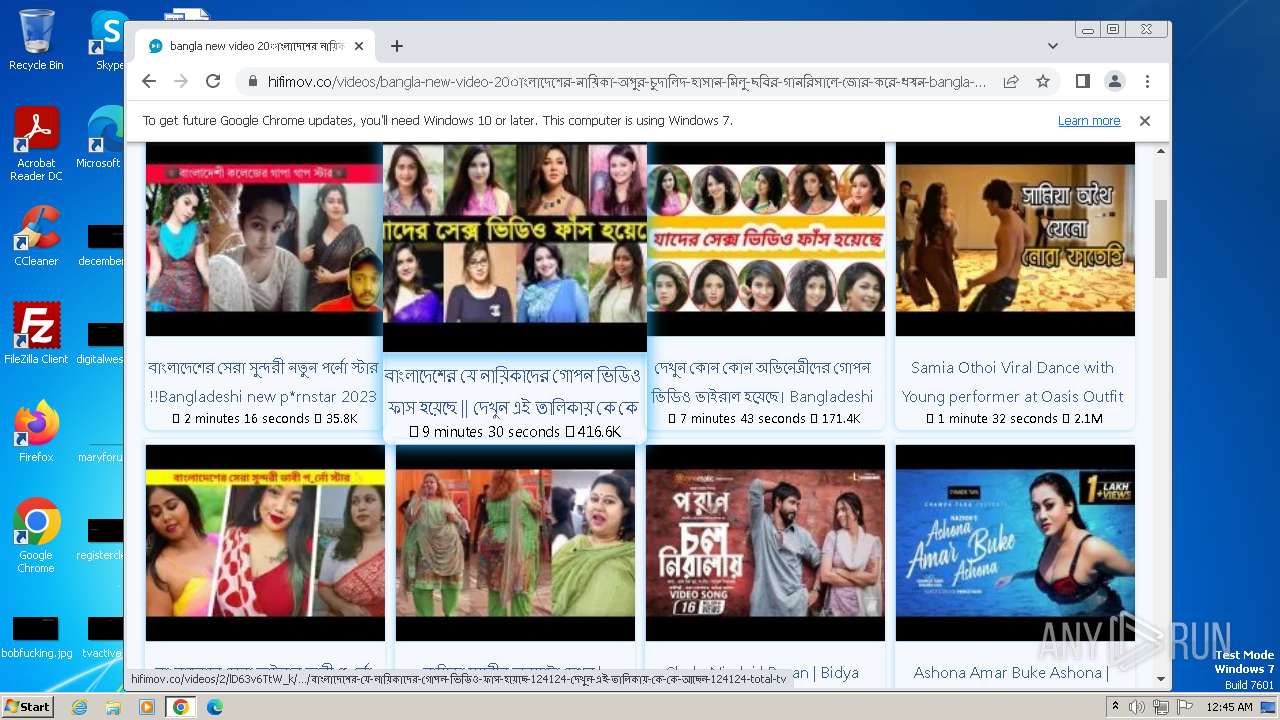Click the browser forward arrow
Viewport: 1280px width, 720px height.
click(181, 81)
